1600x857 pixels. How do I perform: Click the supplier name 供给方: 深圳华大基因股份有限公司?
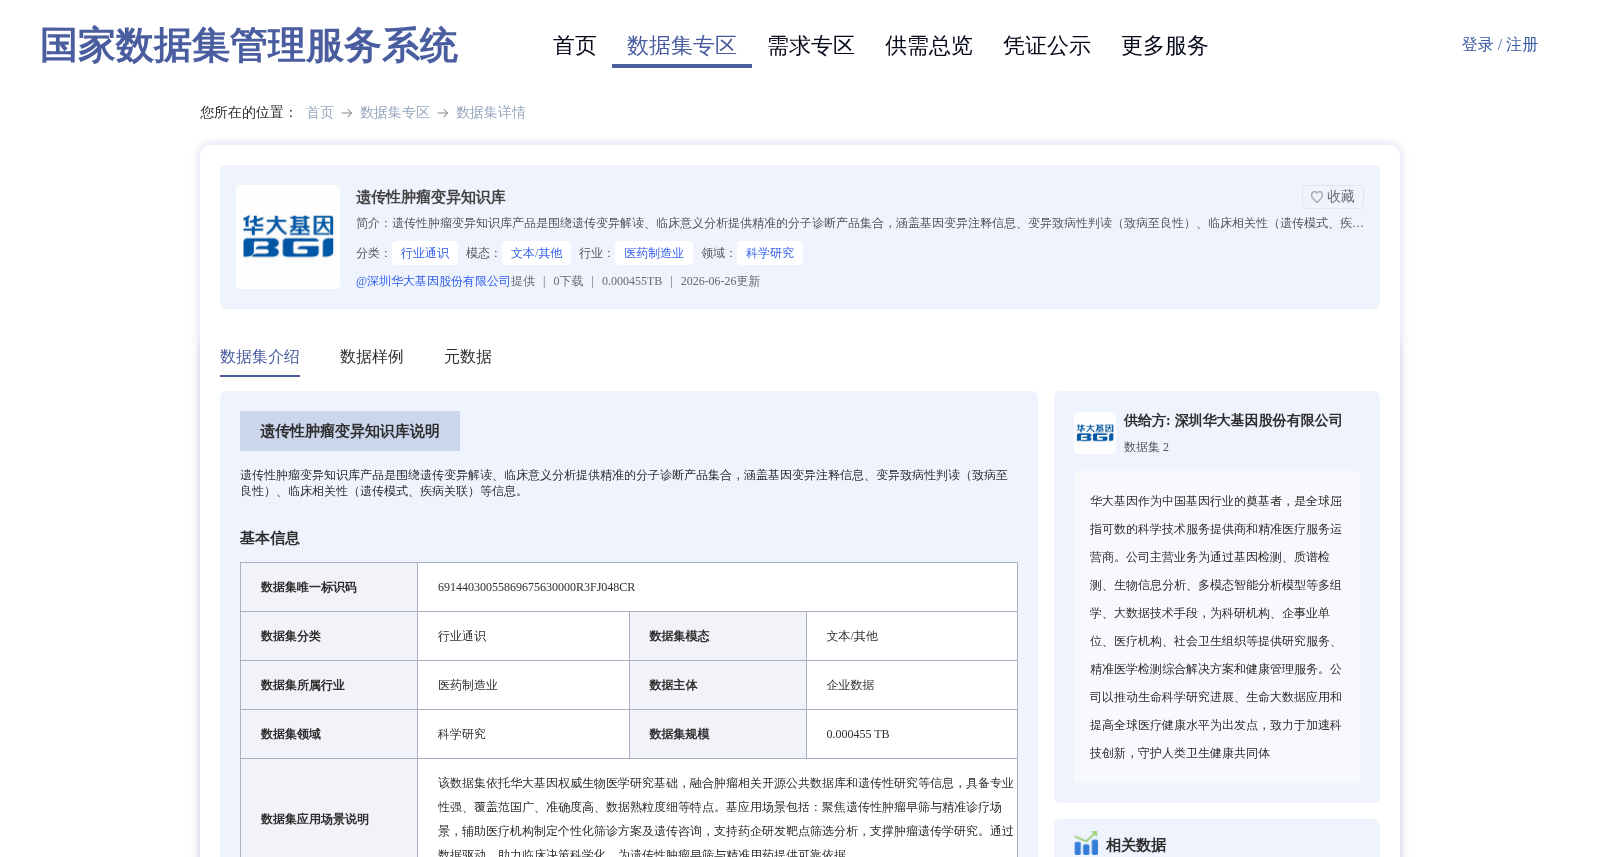click(x=1233, y=421)
